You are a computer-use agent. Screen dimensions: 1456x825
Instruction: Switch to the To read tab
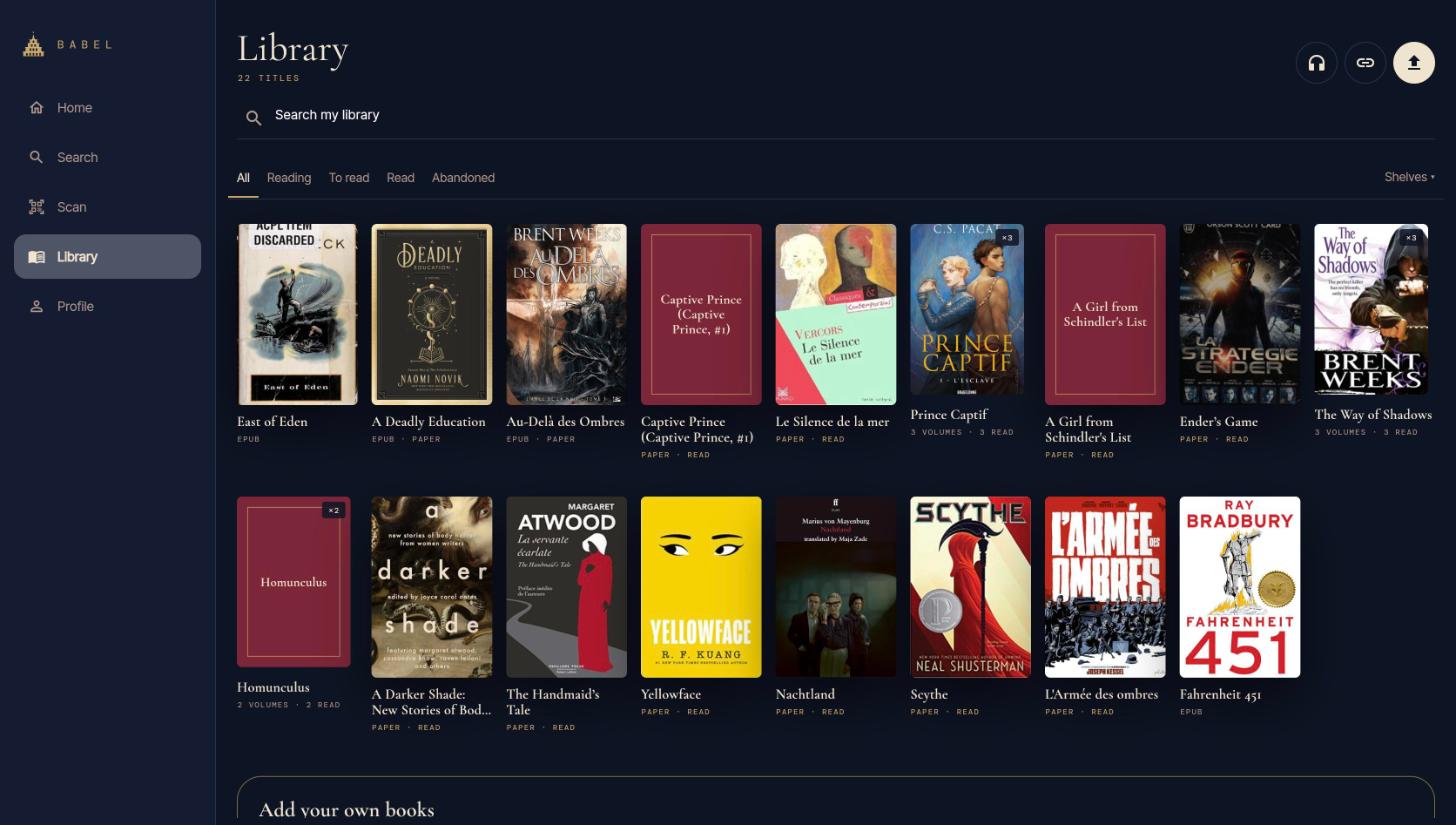coord(349,178)
